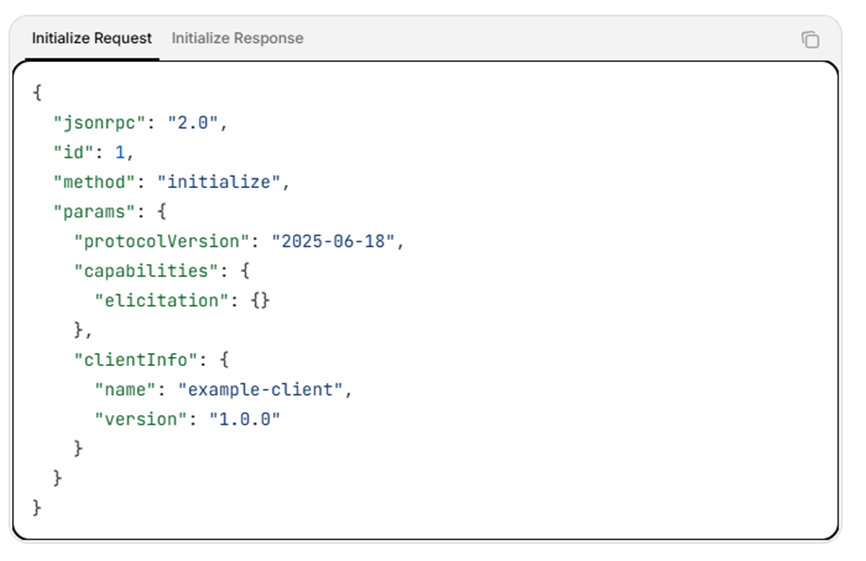The width and height of the screenshot is (866, 561).
Task: Click the "version" key inside clientInfo
Action: pos(141,418)
